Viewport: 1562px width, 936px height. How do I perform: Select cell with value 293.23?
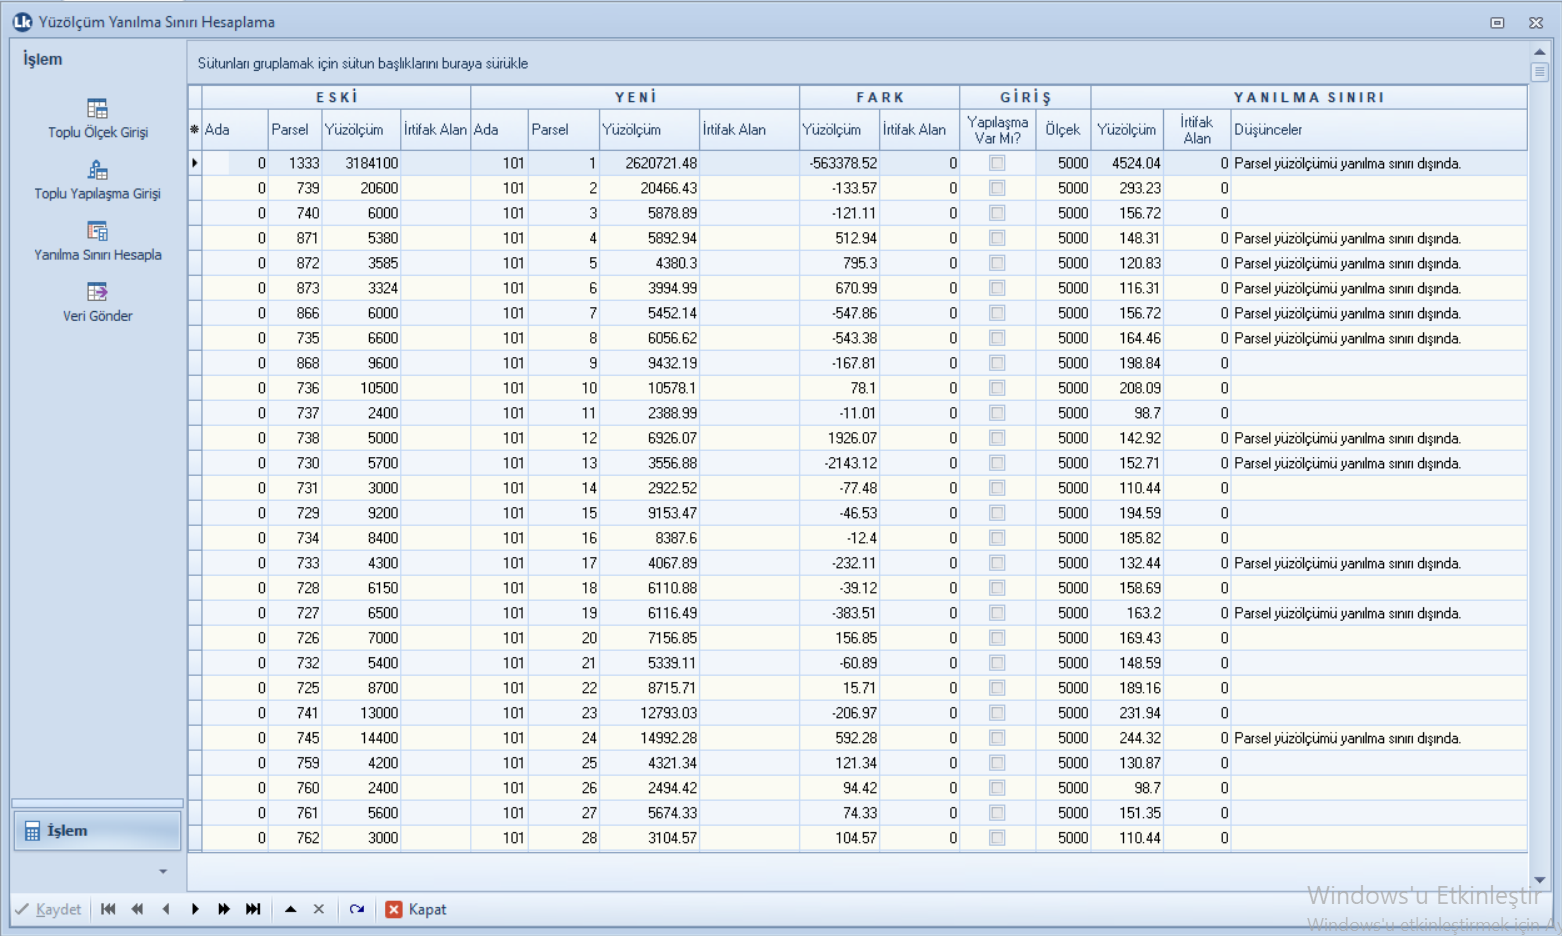coord(1127,188)
